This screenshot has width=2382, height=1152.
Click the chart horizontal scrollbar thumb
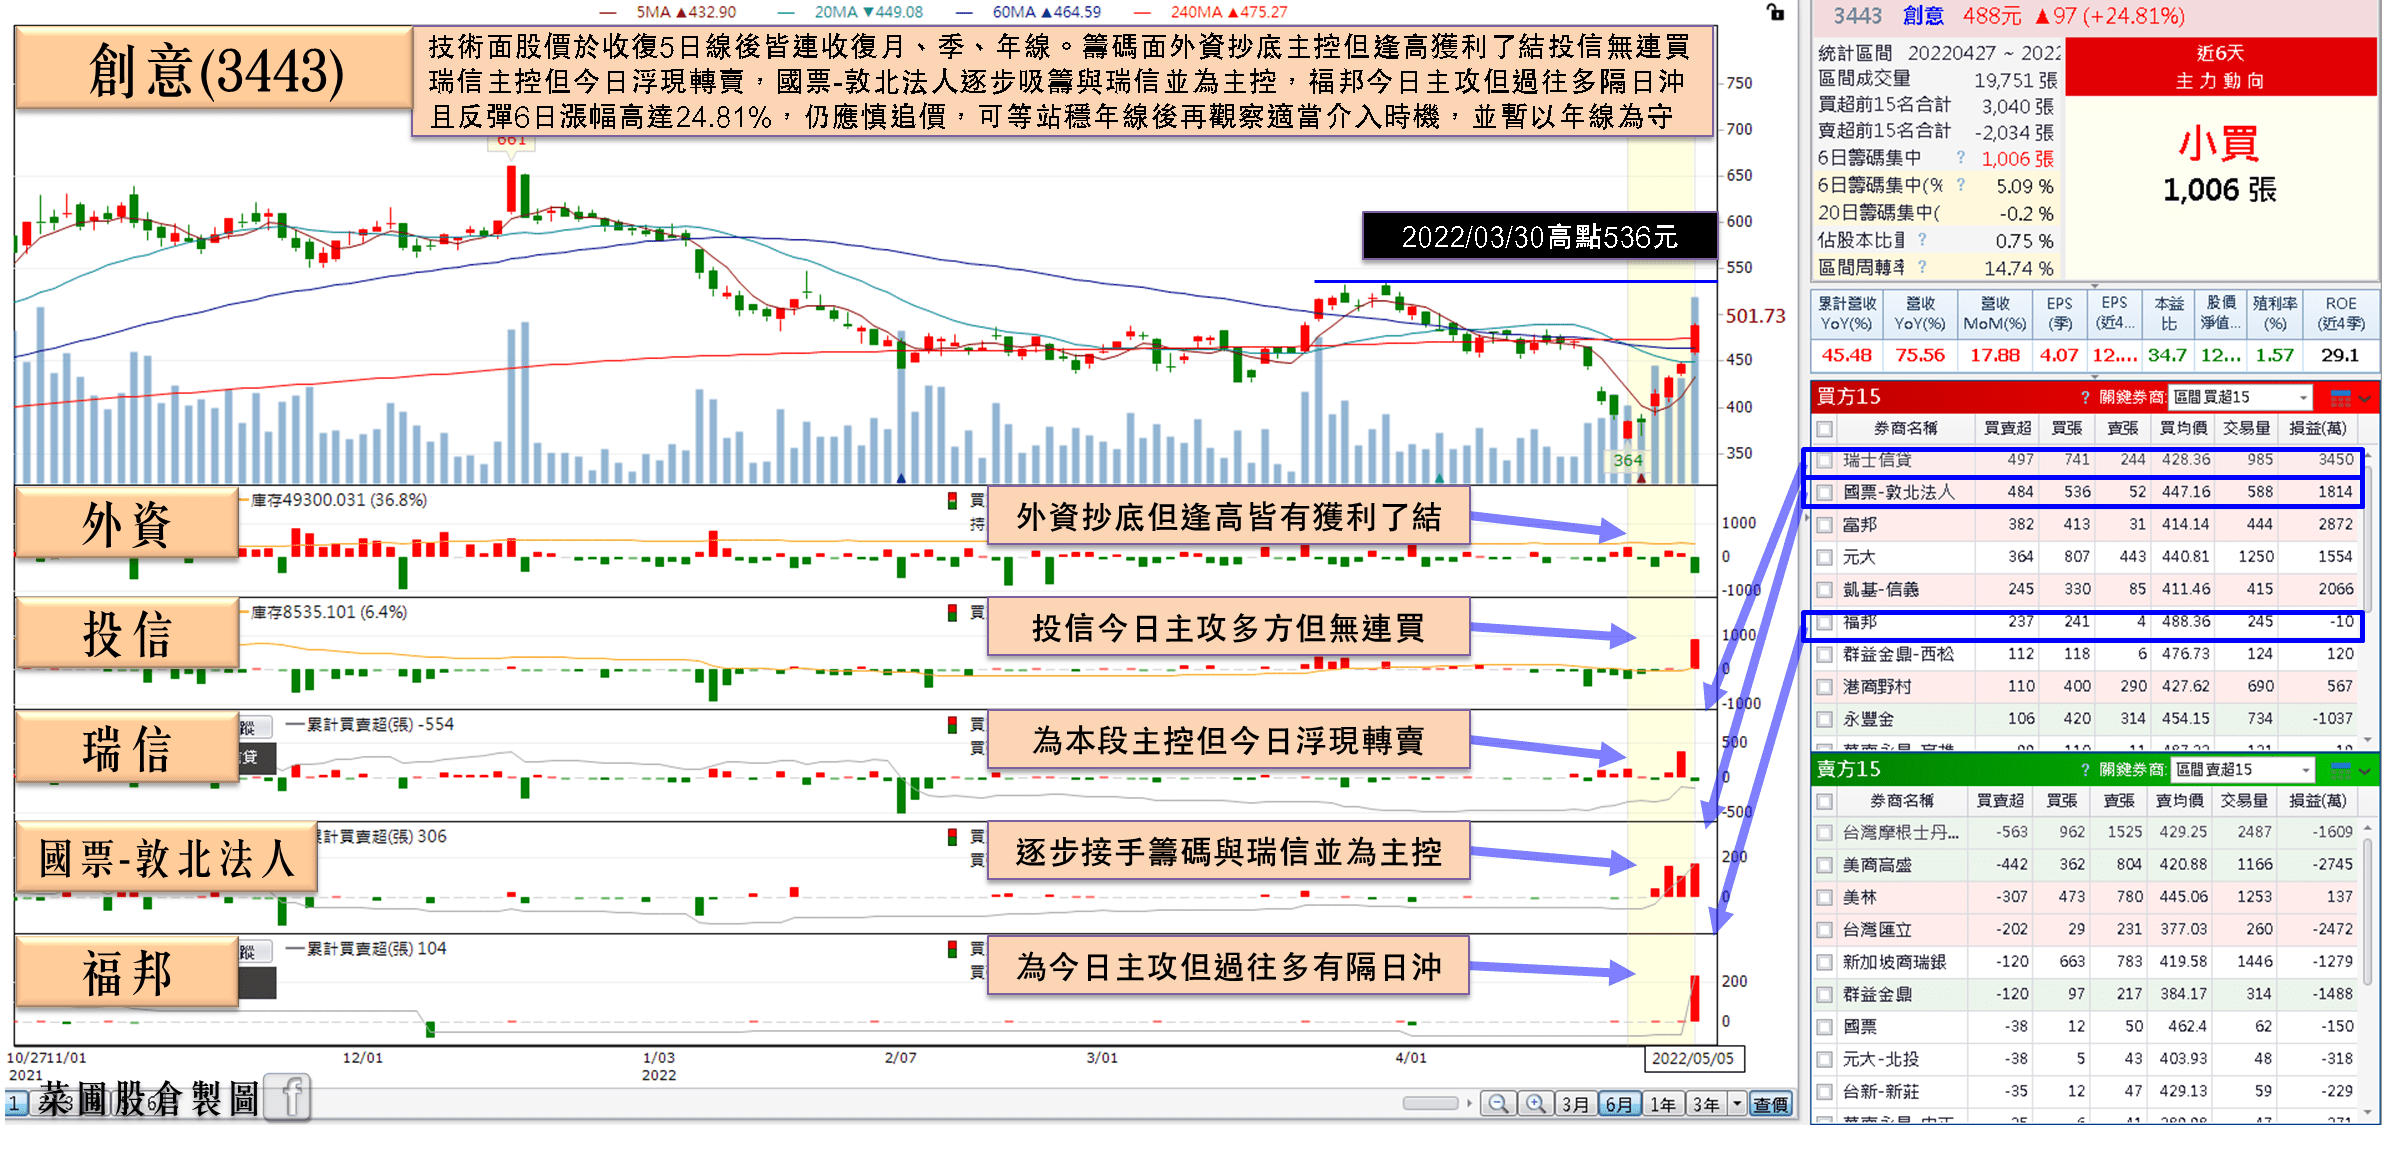1430,1103
